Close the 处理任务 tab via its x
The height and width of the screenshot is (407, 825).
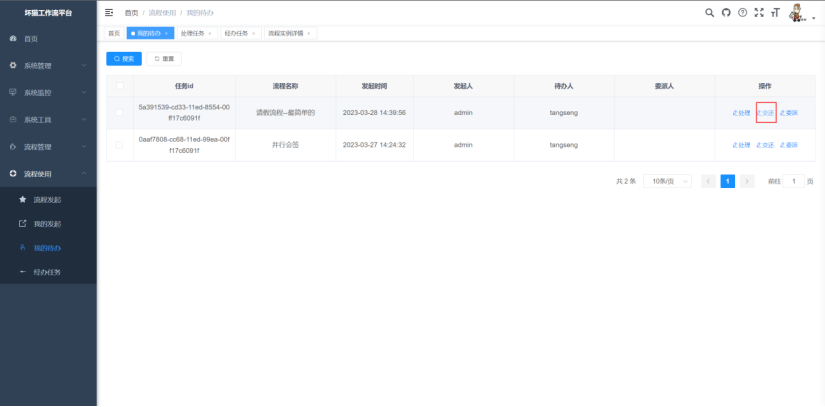pyautogui.click(x=210, y=33)
